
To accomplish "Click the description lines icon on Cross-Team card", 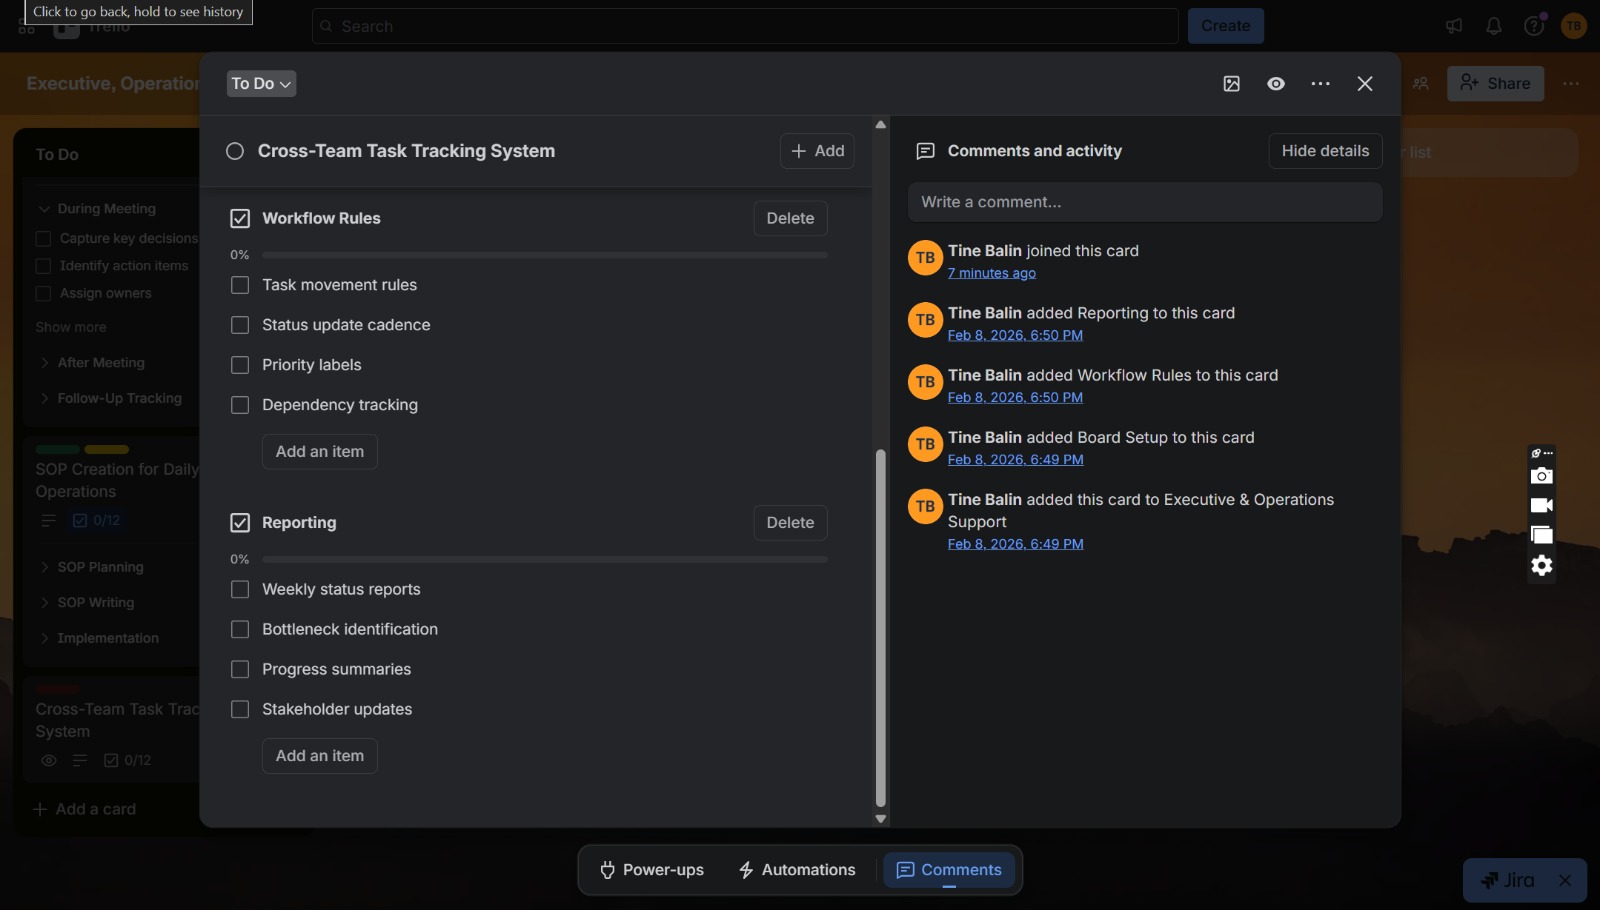I will [80, 760].
